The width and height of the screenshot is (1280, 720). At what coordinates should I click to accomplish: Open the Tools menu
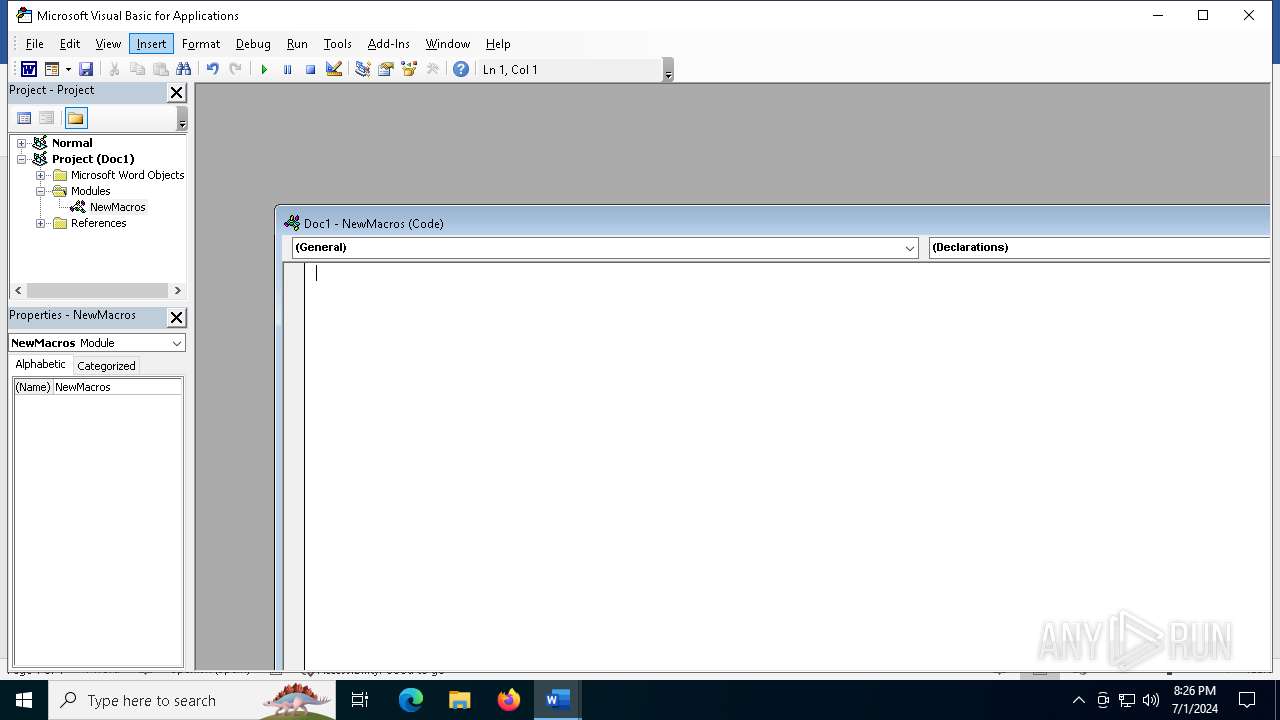click(337, 44)
